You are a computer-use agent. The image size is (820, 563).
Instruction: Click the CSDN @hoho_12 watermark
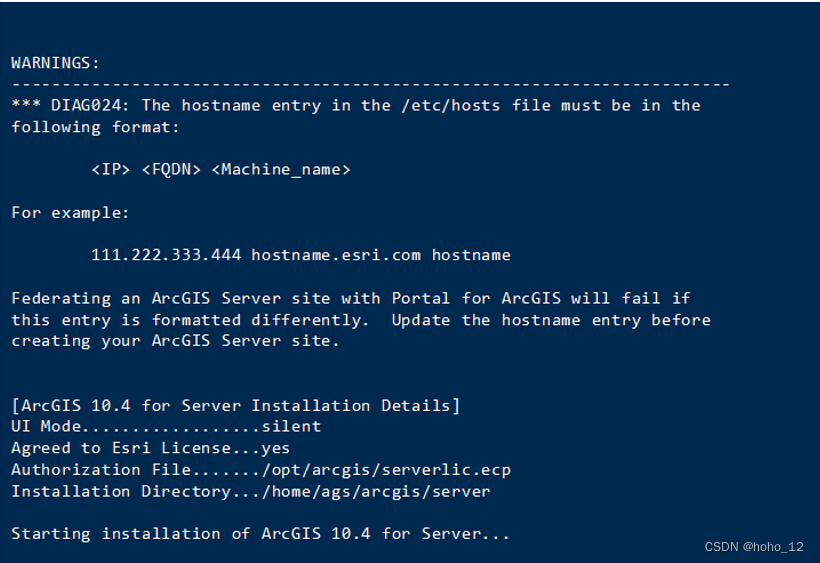pyautogui.click(x=754, y=547)
